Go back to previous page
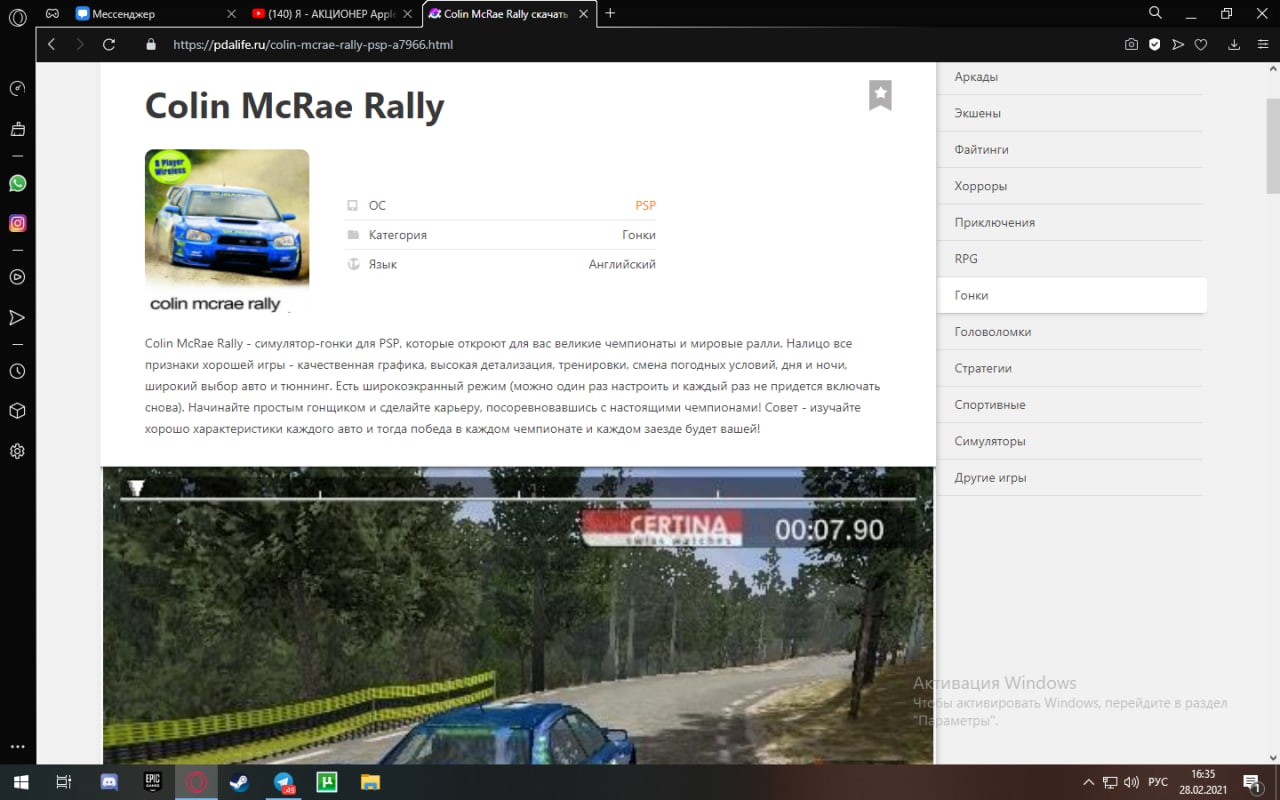The image size is (1280, 800). (52, 44)
